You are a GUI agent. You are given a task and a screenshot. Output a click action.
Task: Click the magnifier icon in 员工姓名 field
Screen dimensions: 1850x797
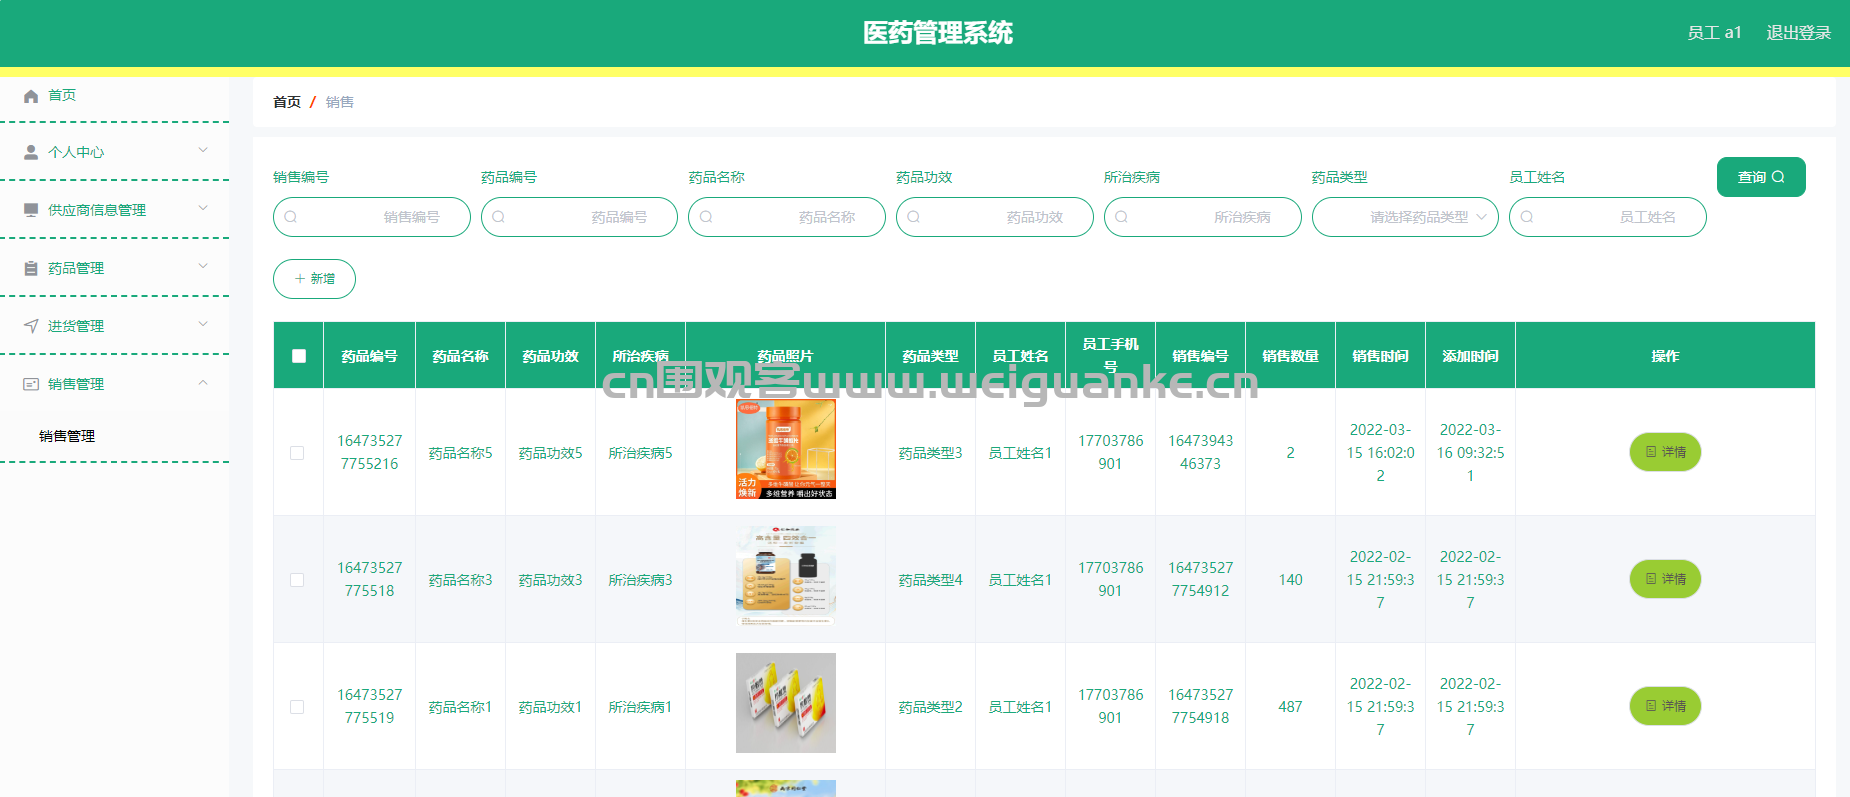point(1527,217)
